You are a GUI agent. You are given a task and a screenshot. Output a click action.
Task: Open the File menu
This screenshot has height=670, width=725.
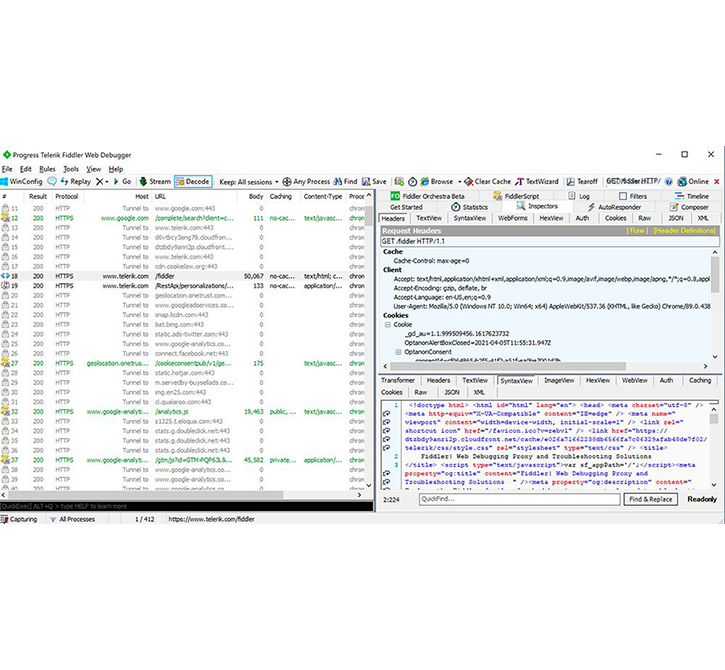pyautogui.click(x=7, y=169)
